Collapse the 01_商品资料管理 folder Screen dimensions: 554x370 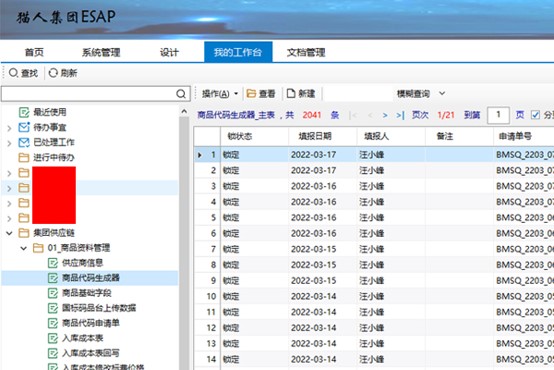(x=23, y=248)
